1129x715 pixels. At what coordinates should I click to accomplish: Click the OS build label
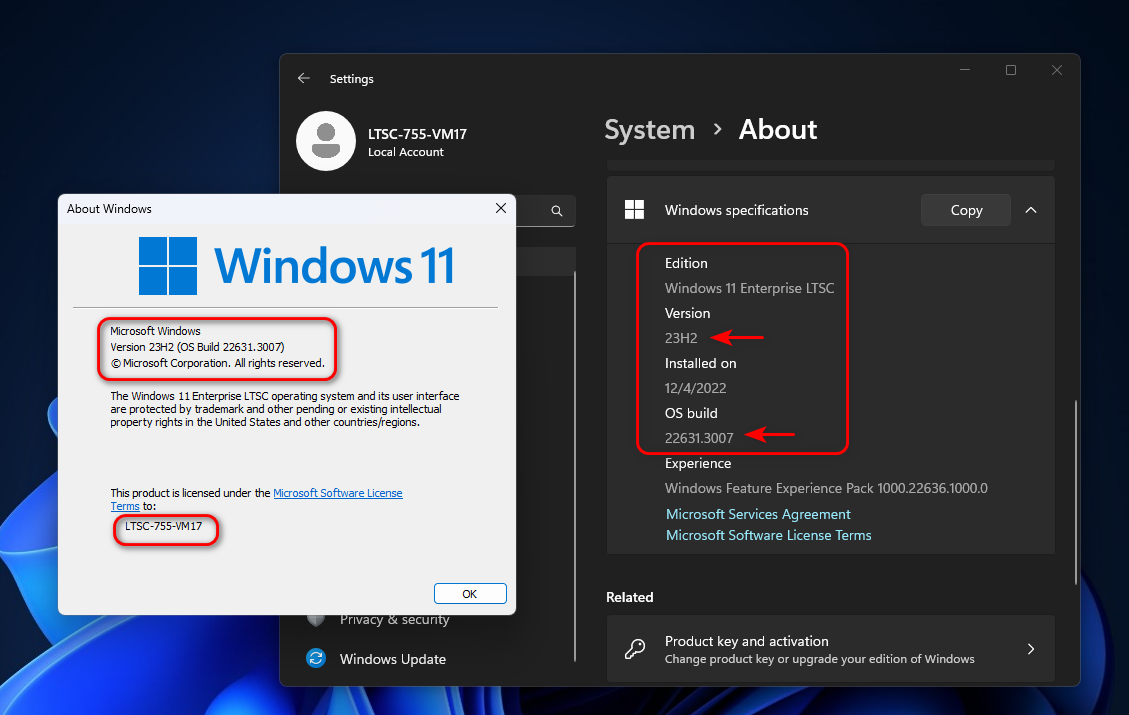click(x=691, y=413)
